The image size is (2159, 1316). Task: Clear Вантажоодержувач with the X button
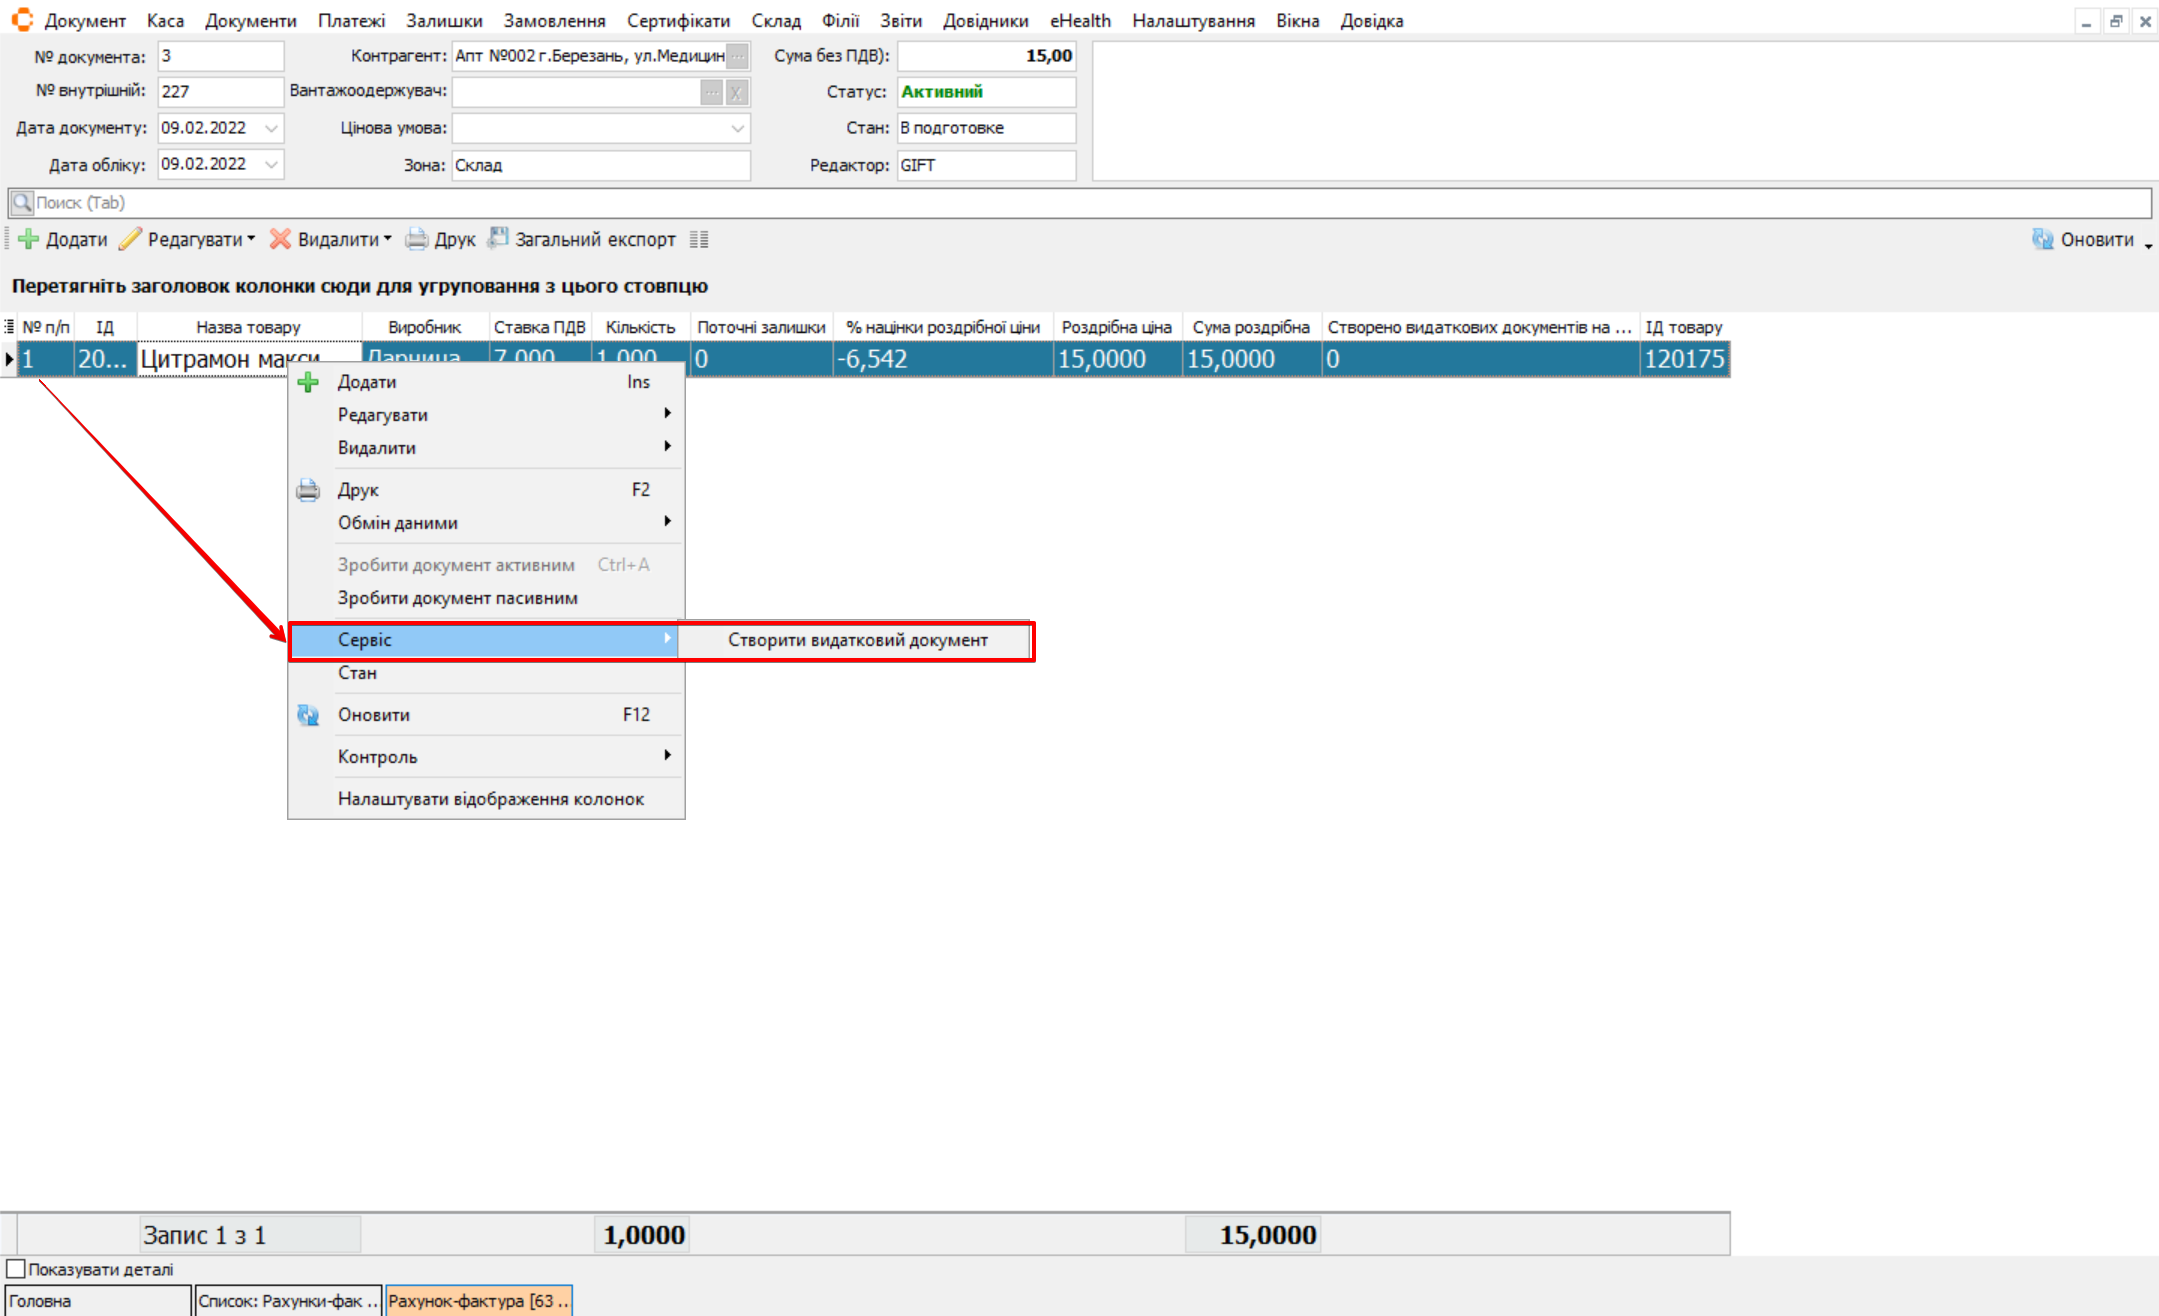click(x=737, y=93)
